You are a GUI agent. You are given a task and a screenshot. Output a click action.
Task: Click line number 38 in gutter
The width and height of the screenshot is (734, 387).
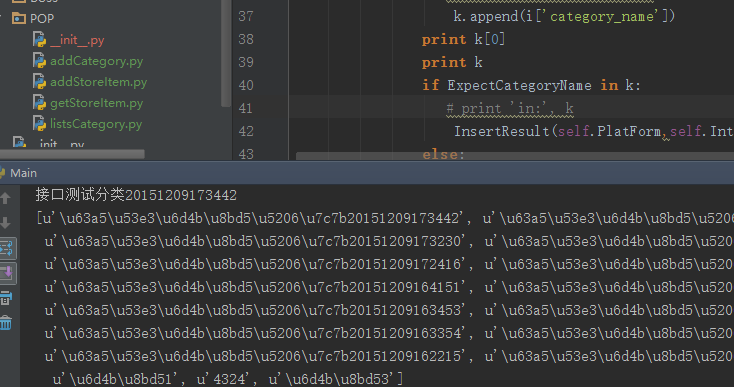[246, 39]
